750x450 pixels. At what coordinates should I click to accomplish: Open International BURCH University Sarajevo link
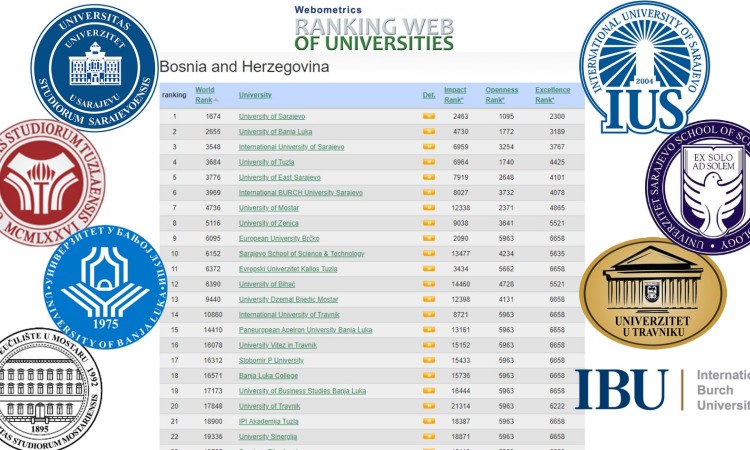[x=300, y=193]
